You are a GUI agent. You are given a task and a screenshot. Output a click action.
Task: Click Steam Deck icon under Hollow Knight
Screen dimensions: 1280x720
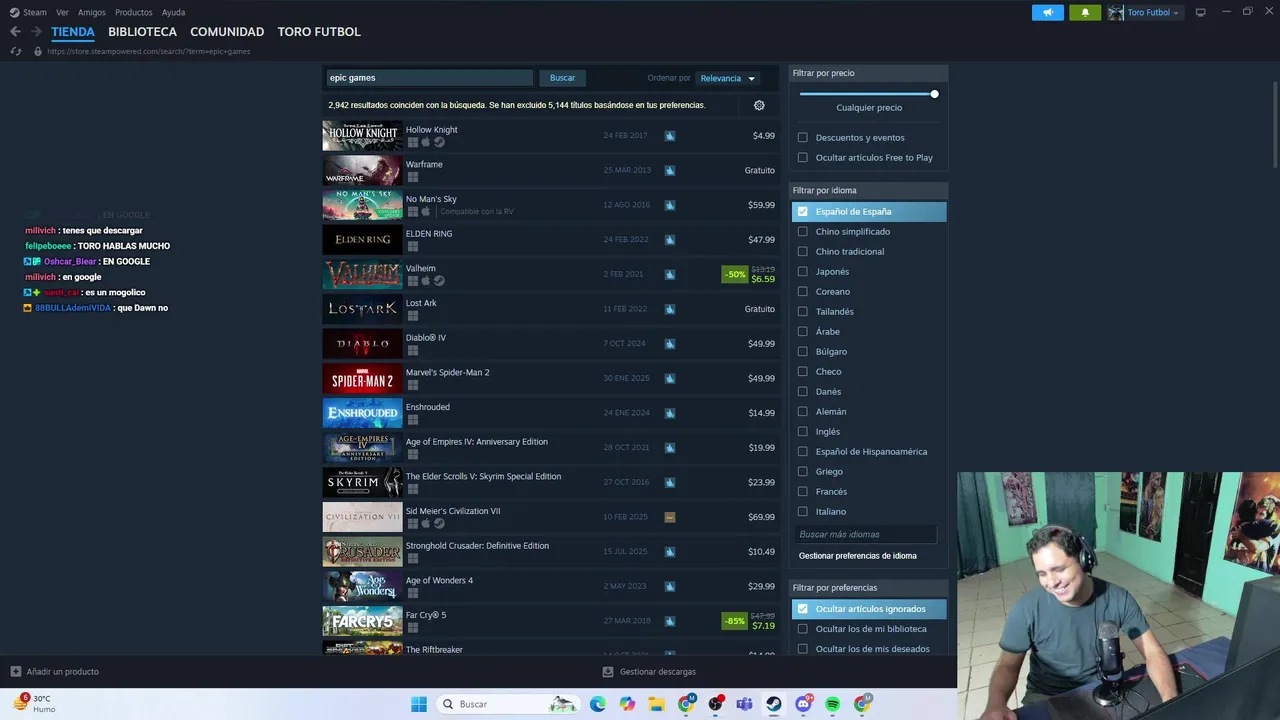tap(439, 142)
